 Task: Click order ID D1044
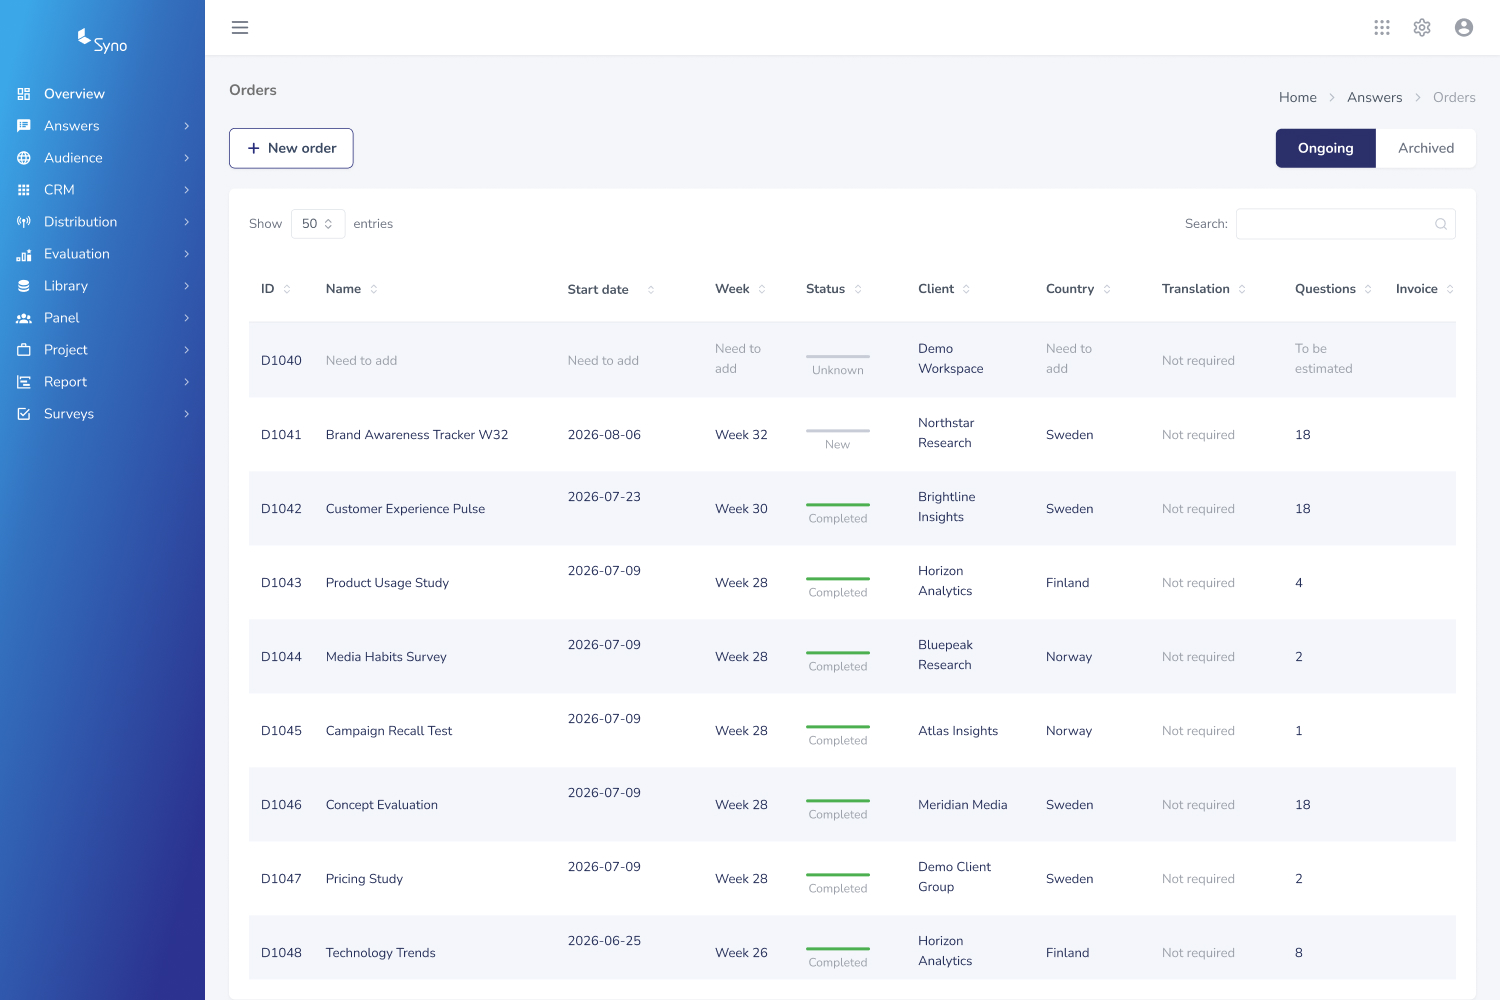(x=281, y=657)
